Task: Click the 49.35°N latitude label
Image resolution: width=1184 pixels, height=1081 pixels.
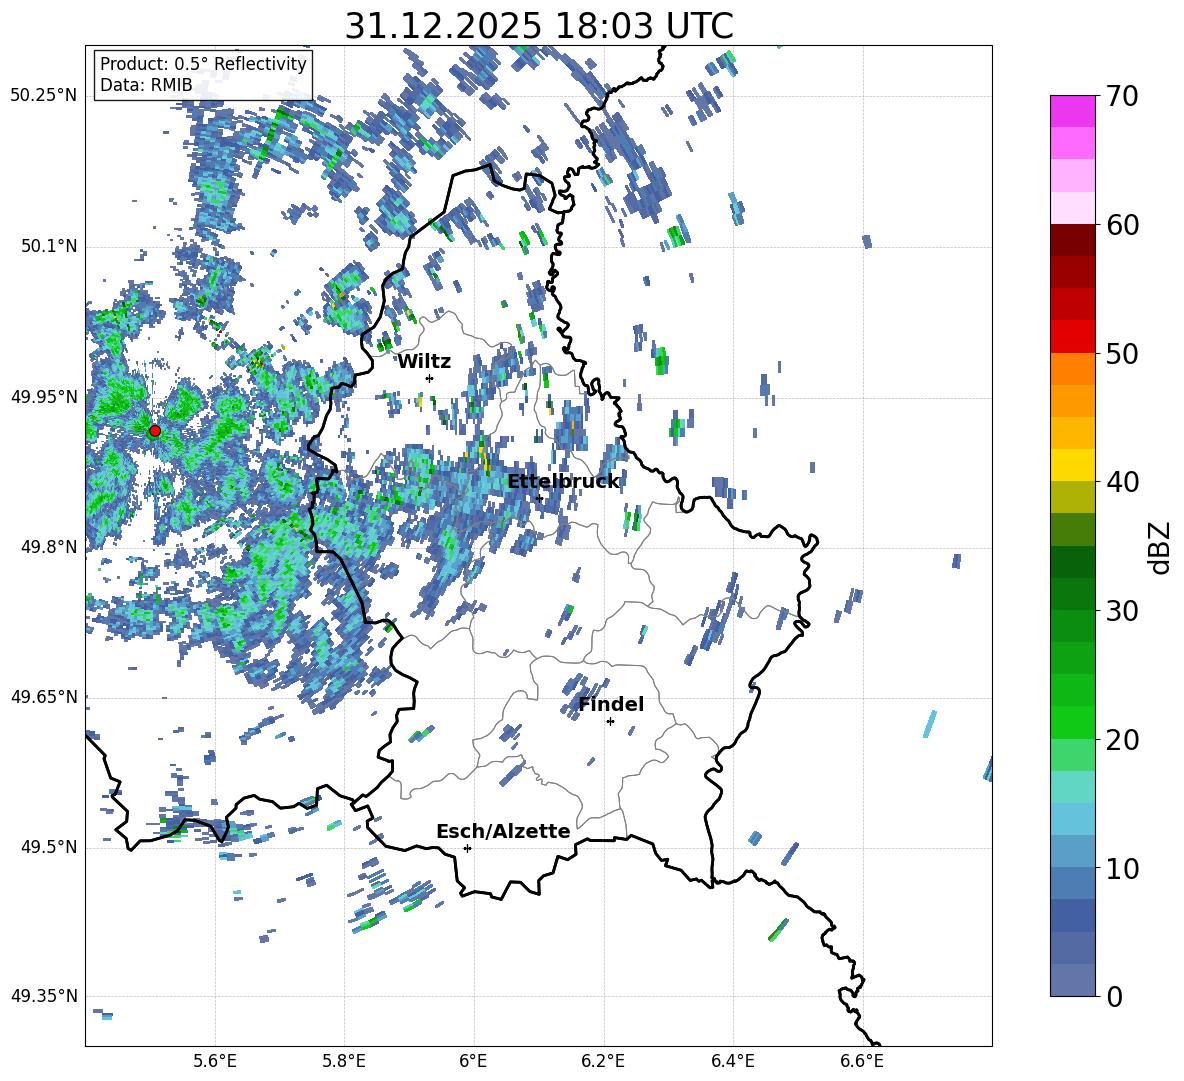Action: click(x=44, y=996)
